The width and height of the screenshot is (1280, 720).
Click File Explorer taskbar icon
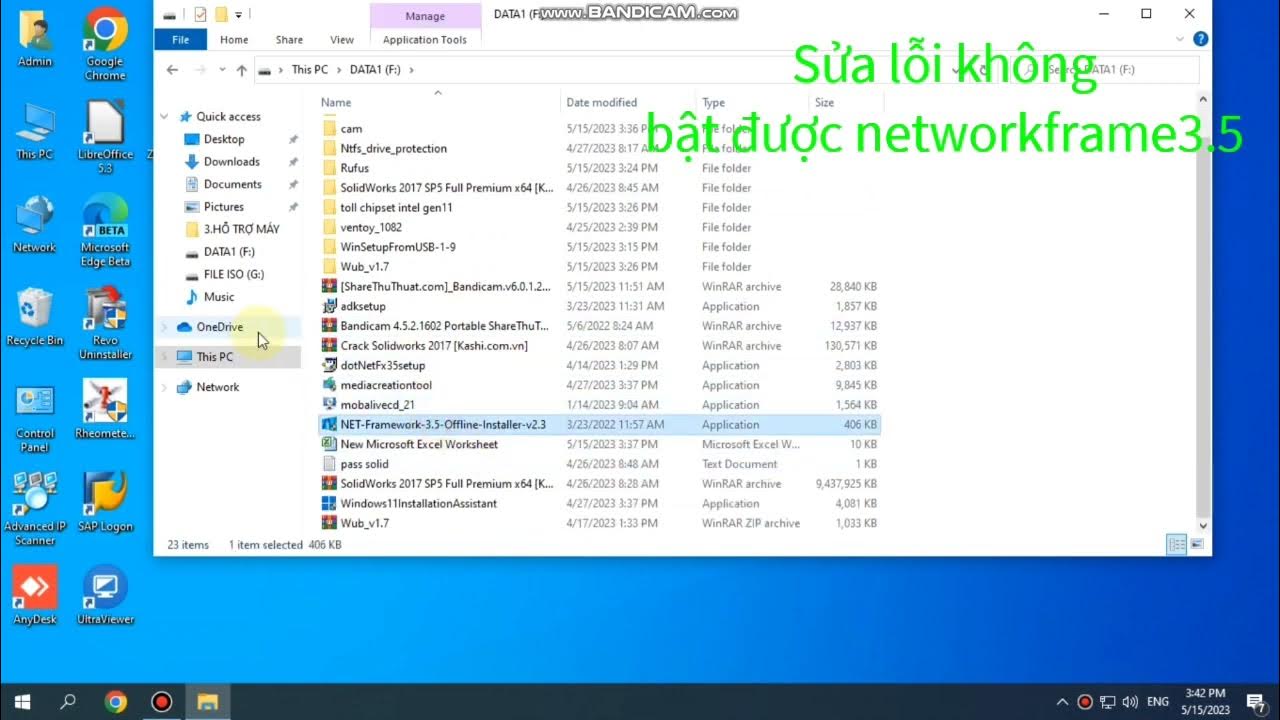click(x=207, y=701)
